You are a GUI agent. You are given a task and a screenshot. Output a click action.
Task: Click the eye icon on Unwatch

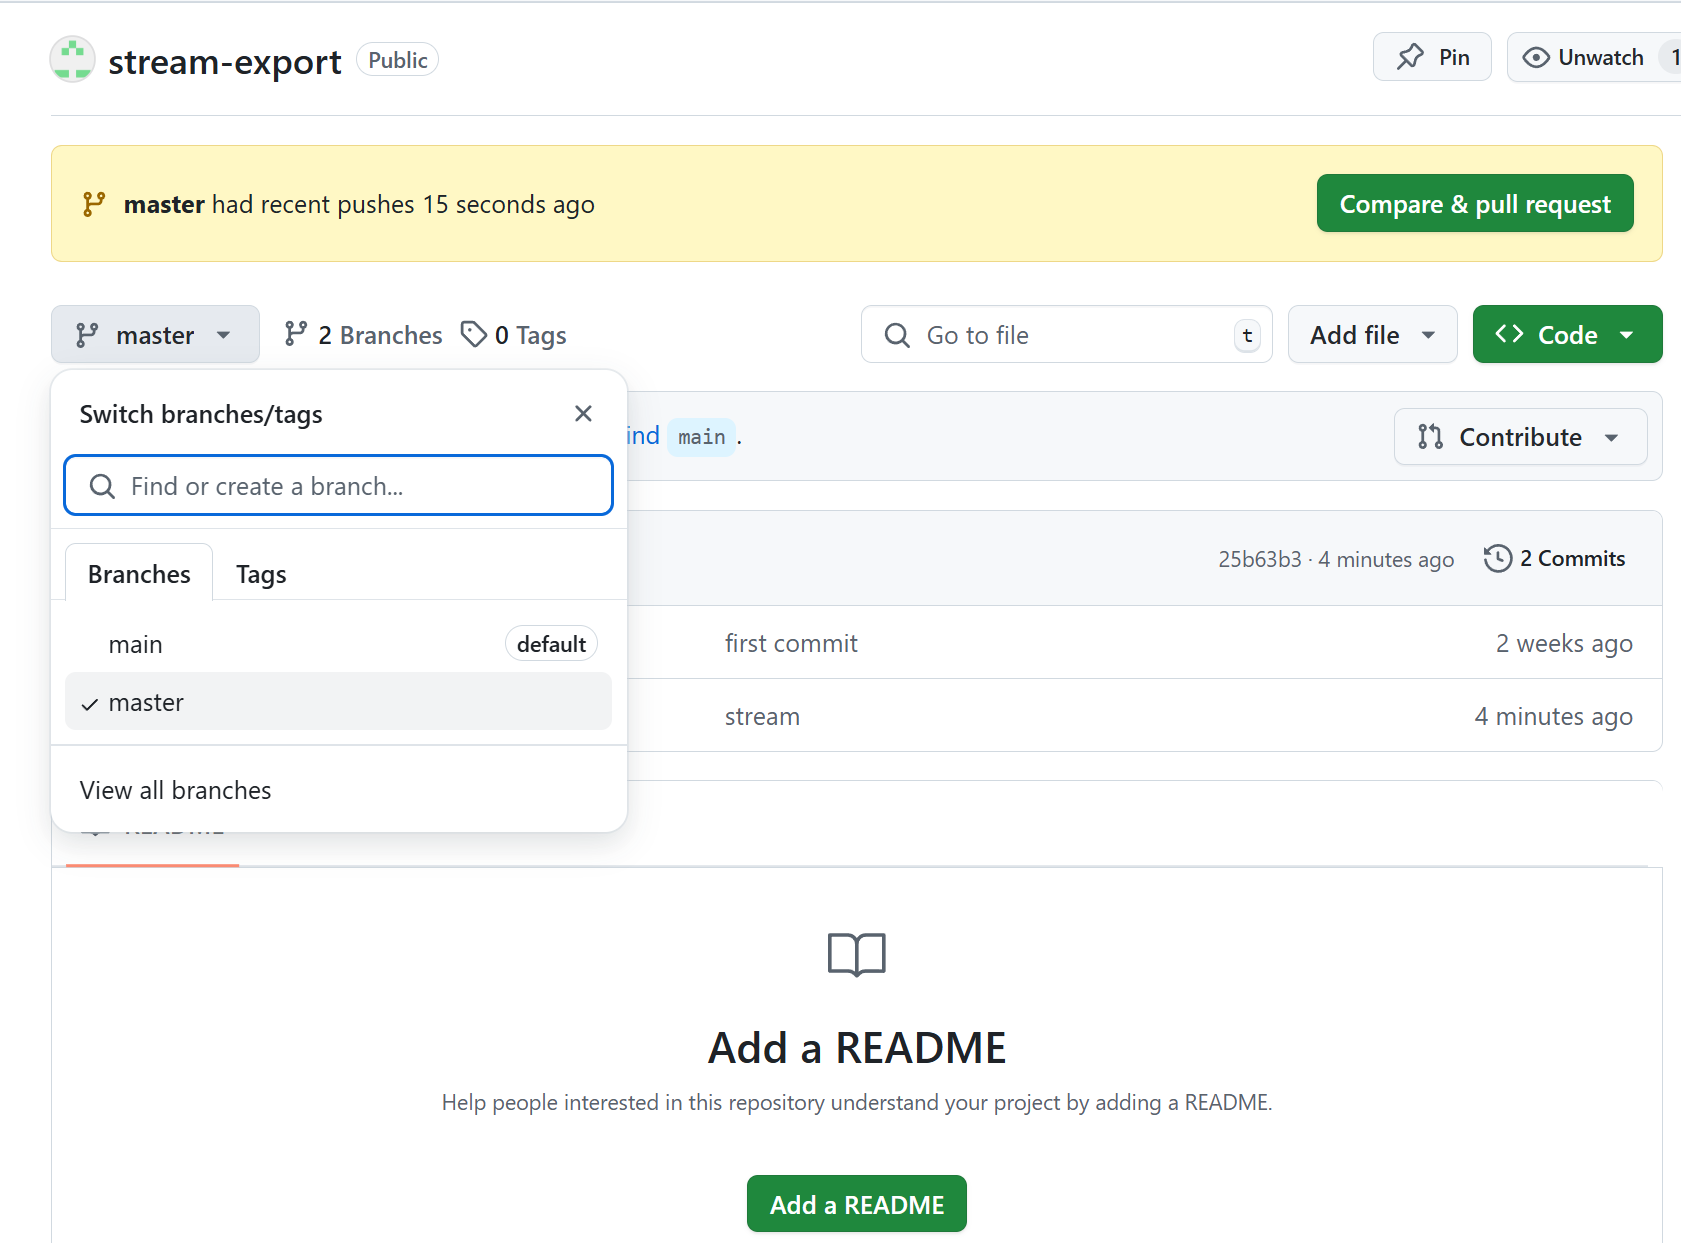pos(1535,58)
